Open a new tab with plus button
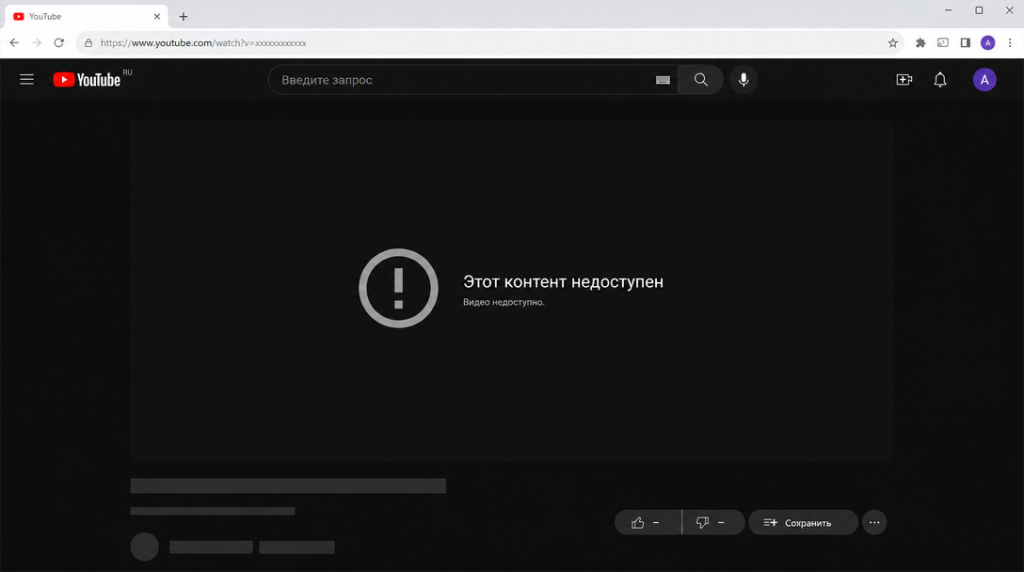 point(184,16)
